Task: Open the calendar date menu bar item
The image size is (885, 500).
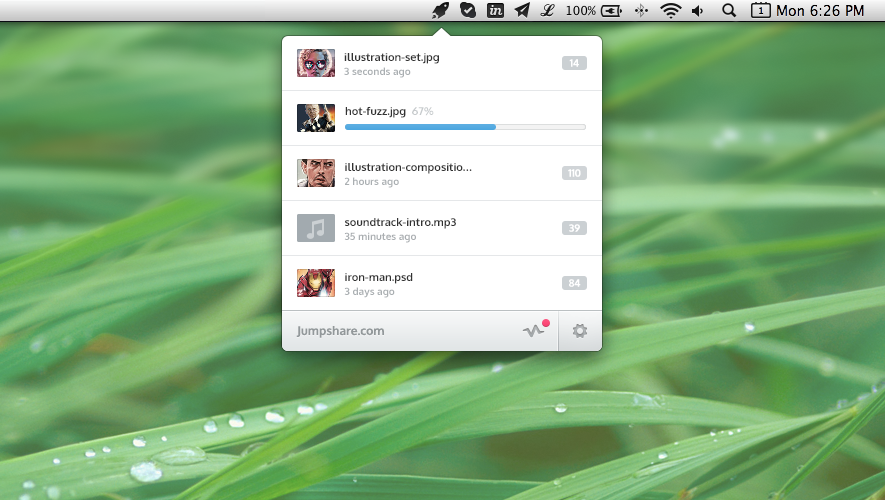Action: 760,11
